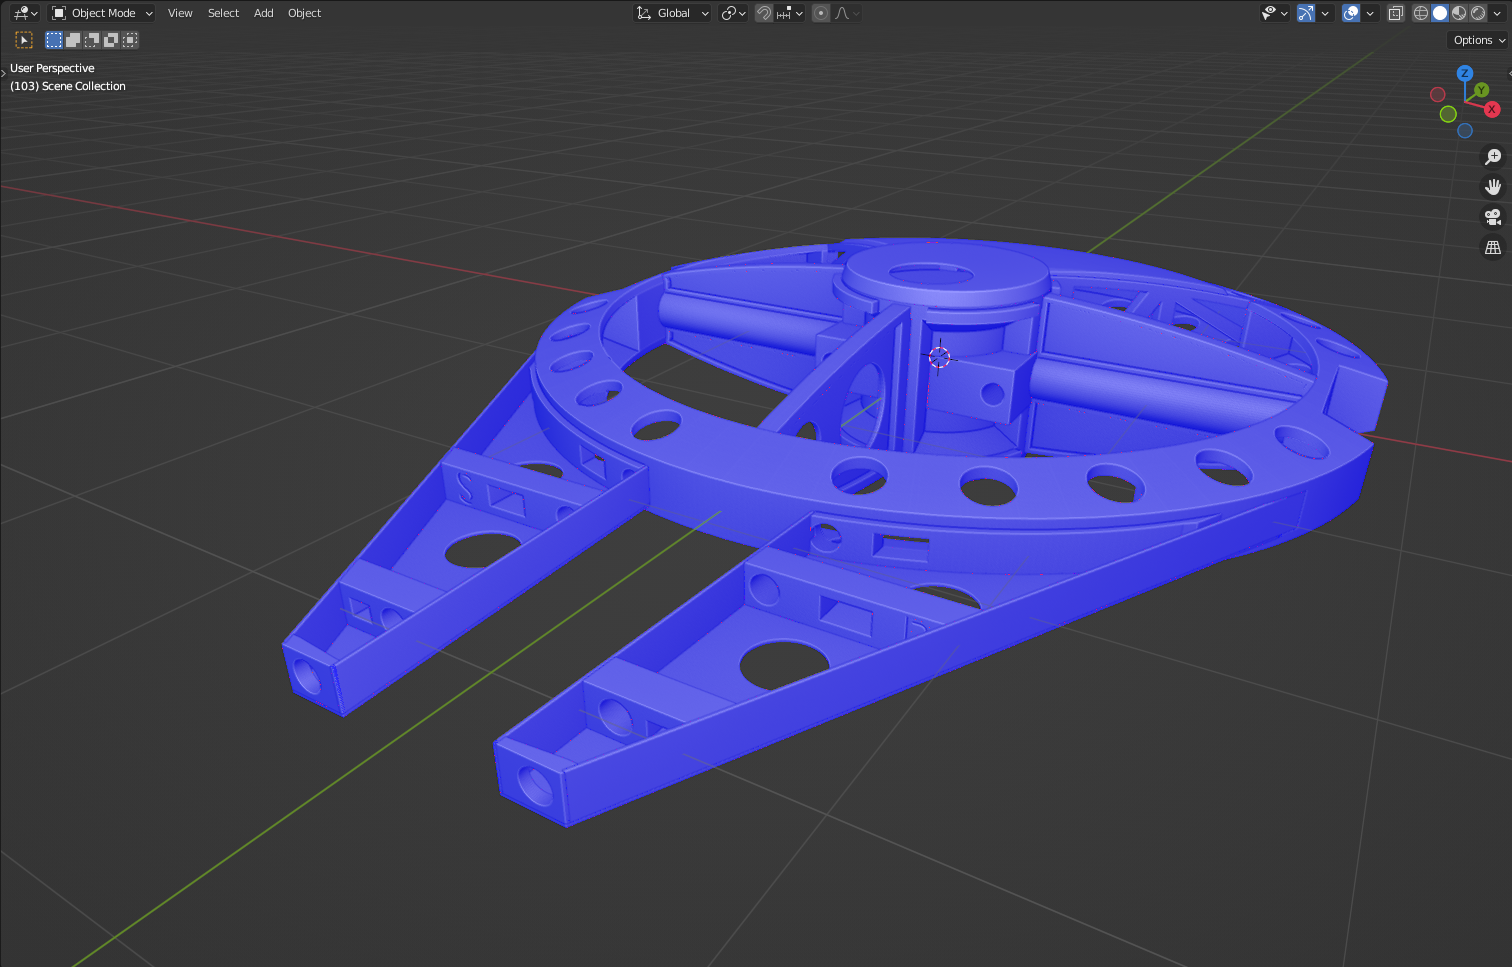Choose the 'subtract selection' mode icon
The image size is (1512, 967).
[x=92, y=40]
